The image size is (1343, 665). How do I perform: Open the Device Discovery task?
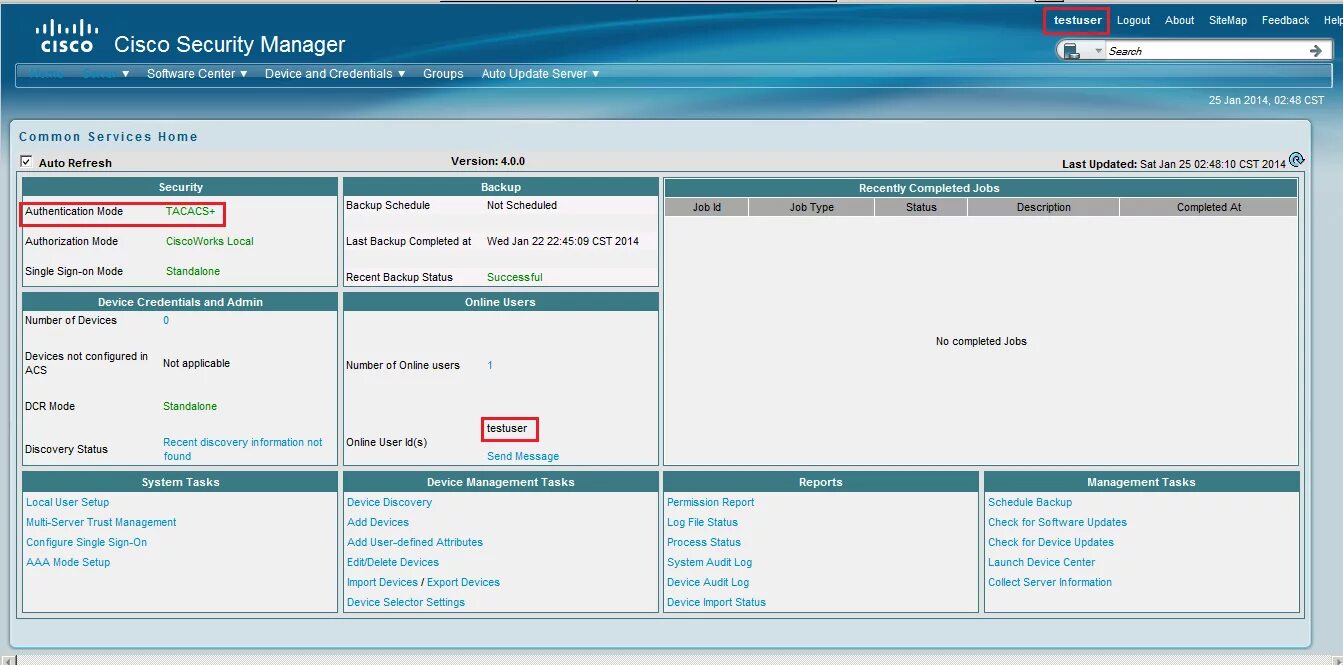(390, 502)
